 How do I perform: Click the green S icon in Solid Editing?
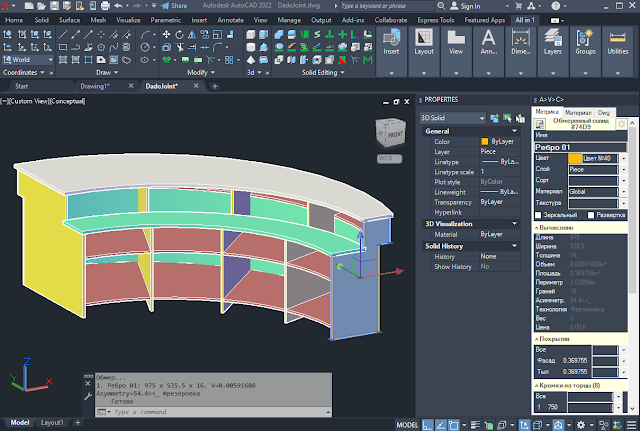pyautogui.click(x=317, y=35)
